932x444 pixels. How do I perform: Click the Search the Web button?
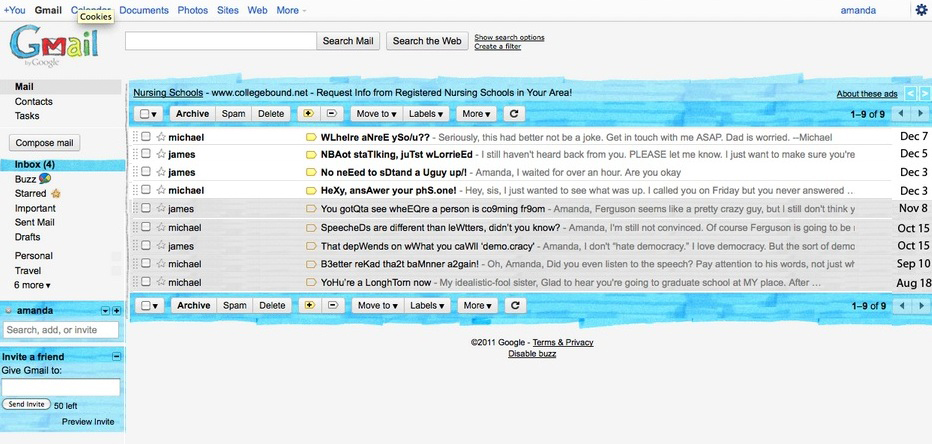click(427, 41)
